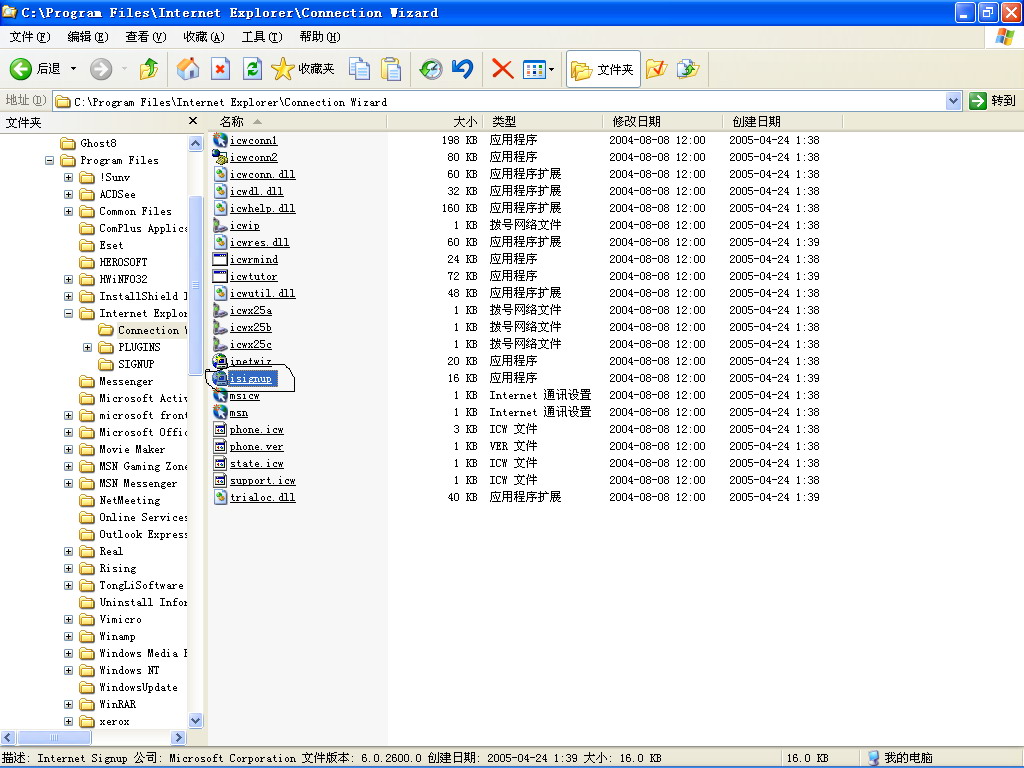Sort files by 大小 column header

click(x=465, y=121)
